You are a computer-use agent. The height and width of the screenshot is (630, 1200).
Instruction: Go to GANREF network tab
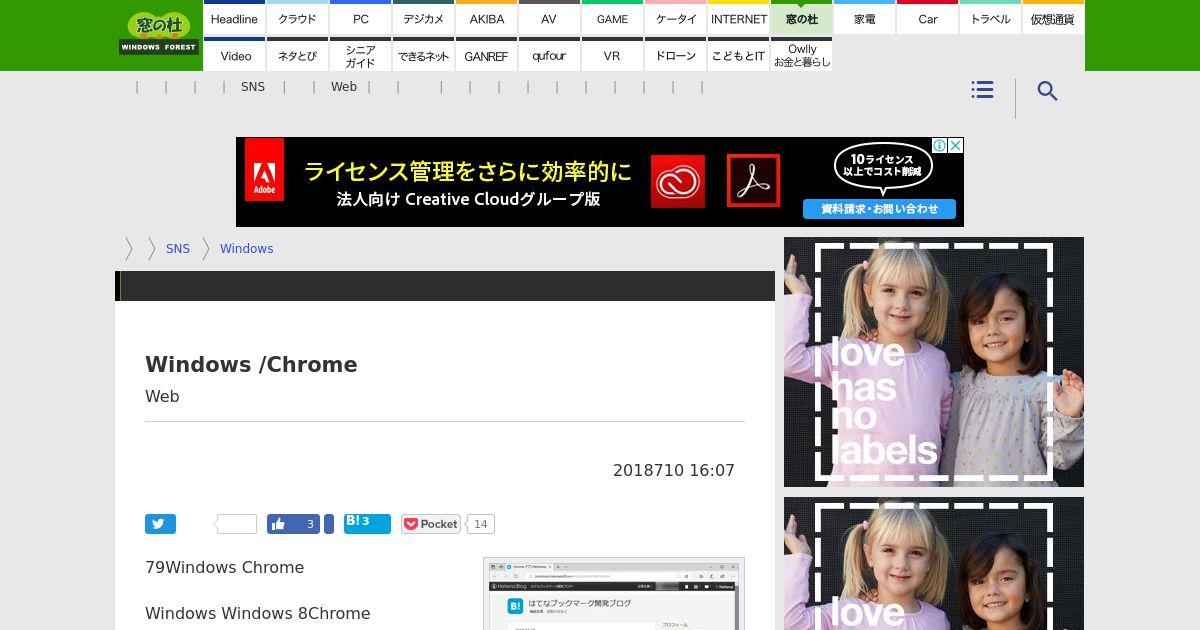[486, 55]
